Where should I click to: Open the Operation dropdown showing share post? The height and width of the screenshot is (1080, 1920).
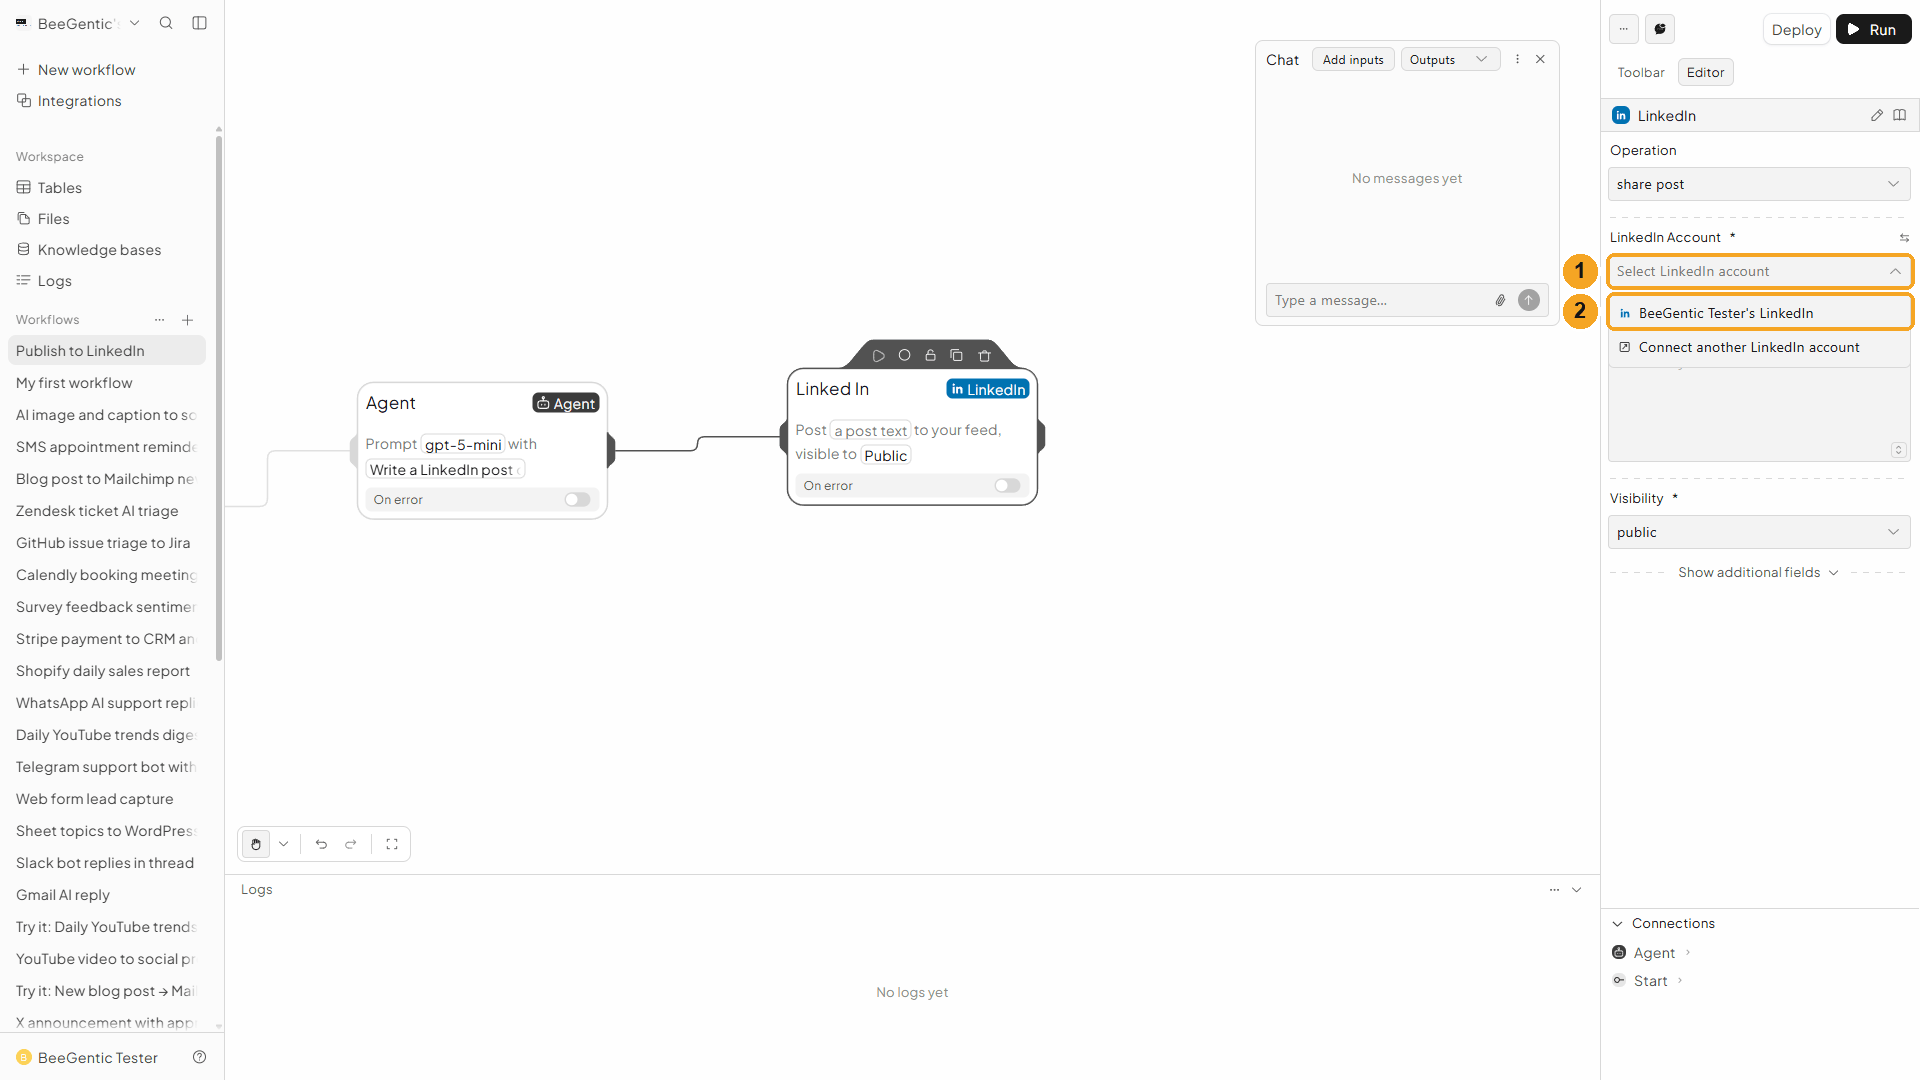pos(1759,184)
